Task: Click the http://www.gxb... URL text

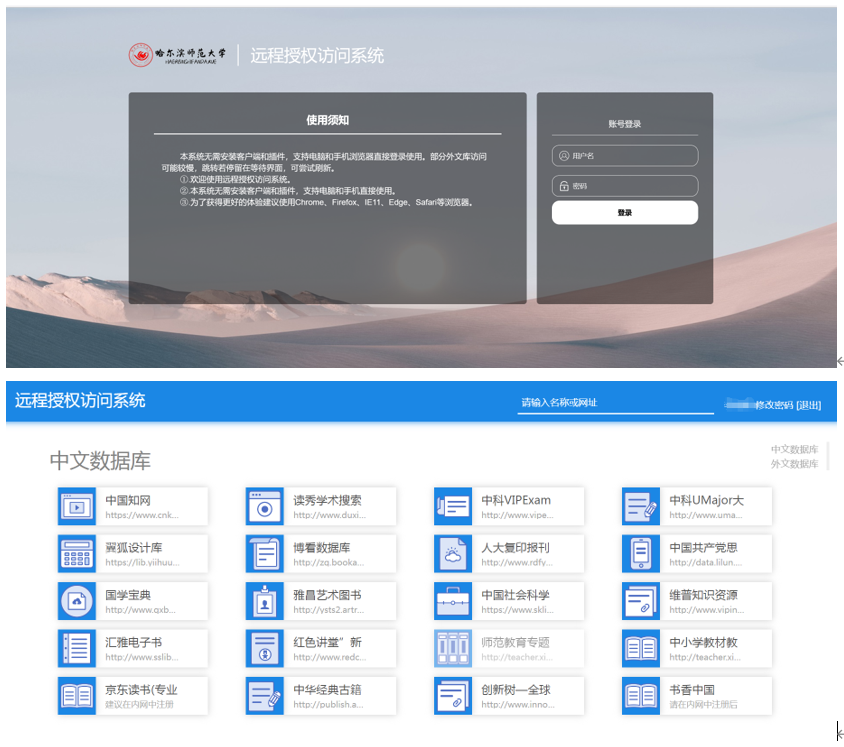Action: [140, 610]
